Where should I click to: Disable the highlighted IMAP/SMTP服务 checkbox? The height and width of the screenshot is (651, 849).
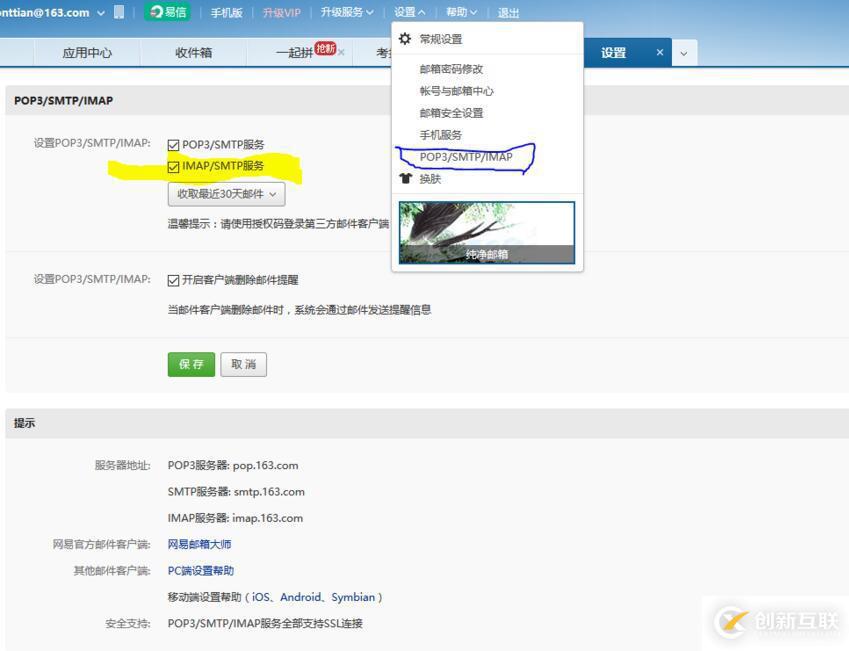coord(173,166)
